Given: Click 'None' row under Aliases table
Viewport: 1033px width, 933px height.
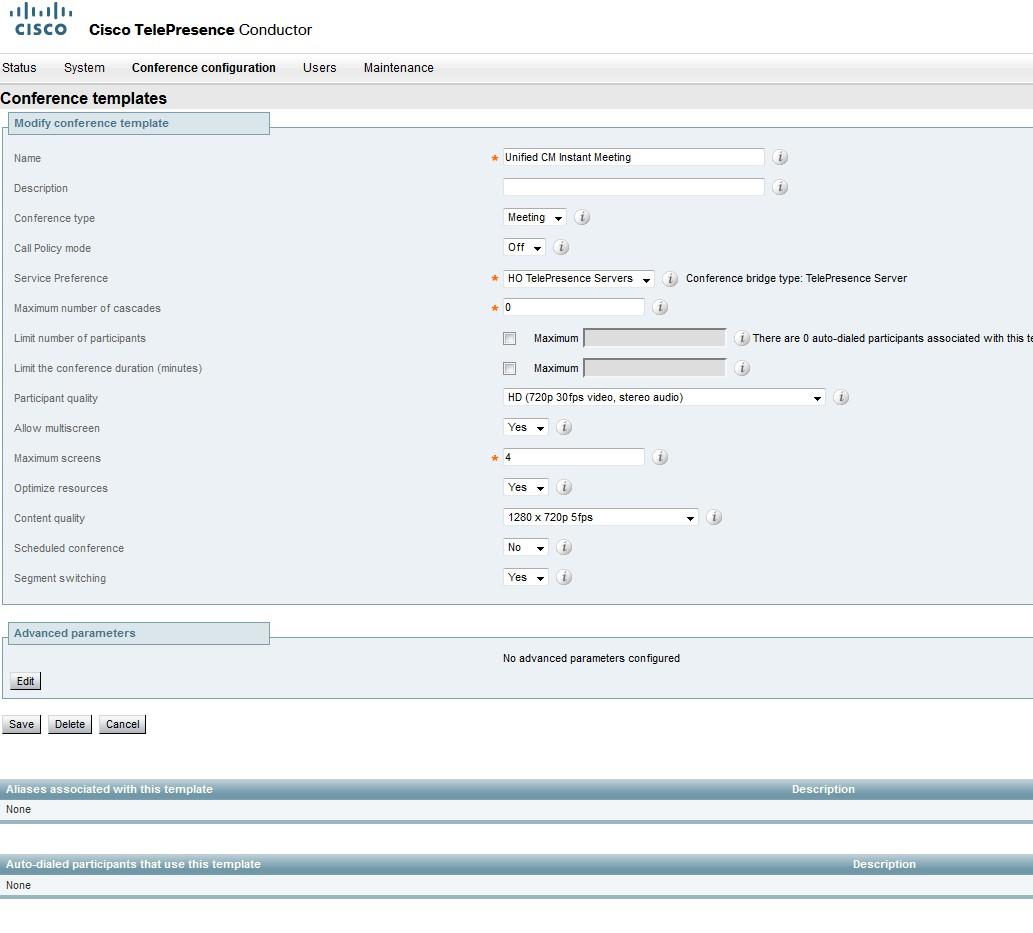Looking at the screenshot, I should [516, 810].
